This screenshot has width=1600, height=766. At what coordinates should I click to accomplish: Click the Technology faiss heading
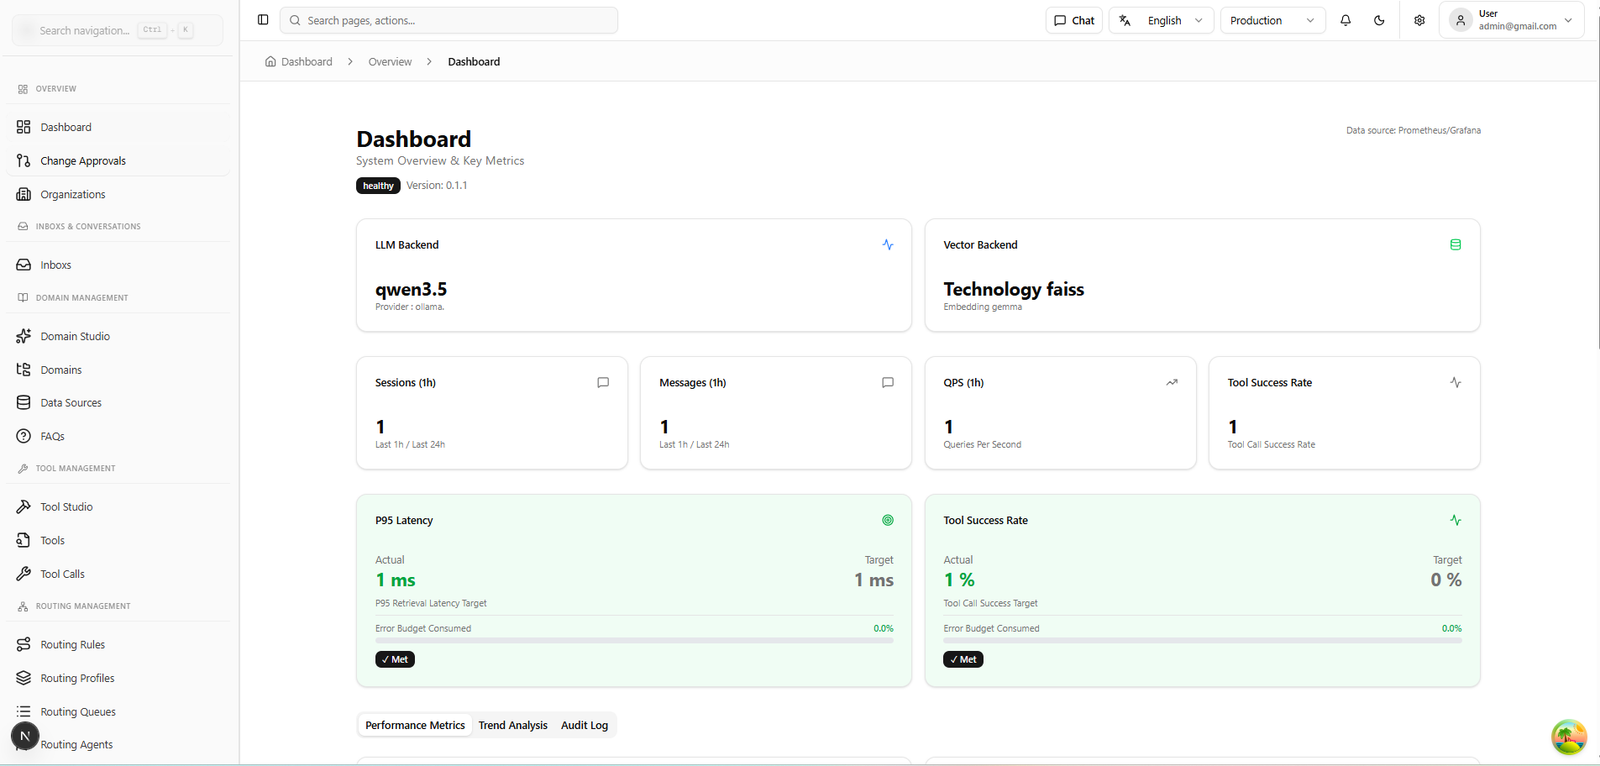pyautogui.click(x=1013, y=289)
